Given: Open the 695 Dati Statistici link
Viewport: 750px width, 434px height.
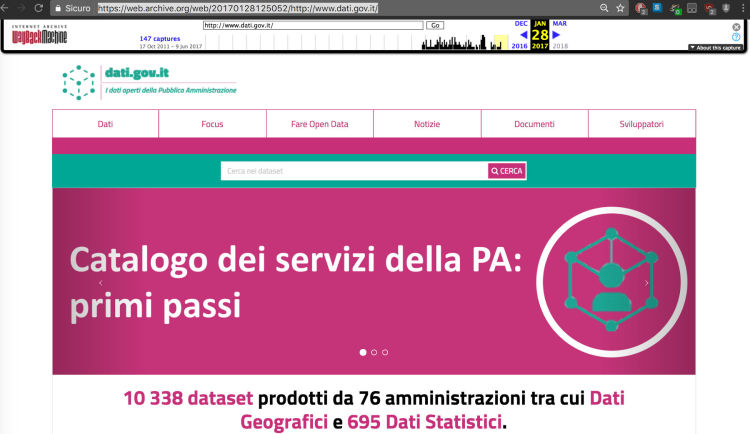Looking at the screenshot, I should coord(425,422).
